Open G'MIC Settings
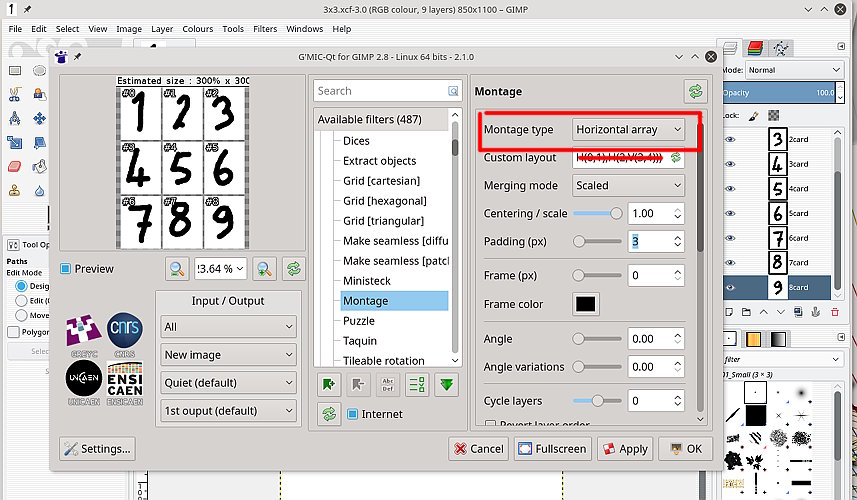This screenshot has height=500, width=857. click(x=97, y=449)
